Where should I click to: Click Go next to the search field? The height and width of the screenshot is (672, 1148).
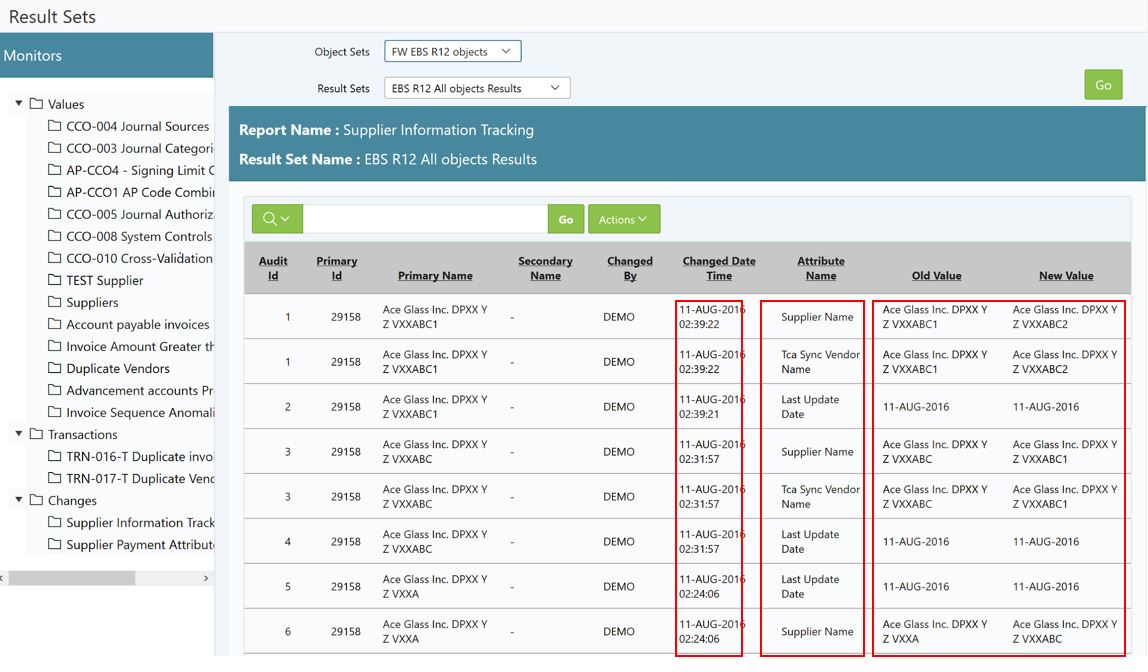click(566, 219)
